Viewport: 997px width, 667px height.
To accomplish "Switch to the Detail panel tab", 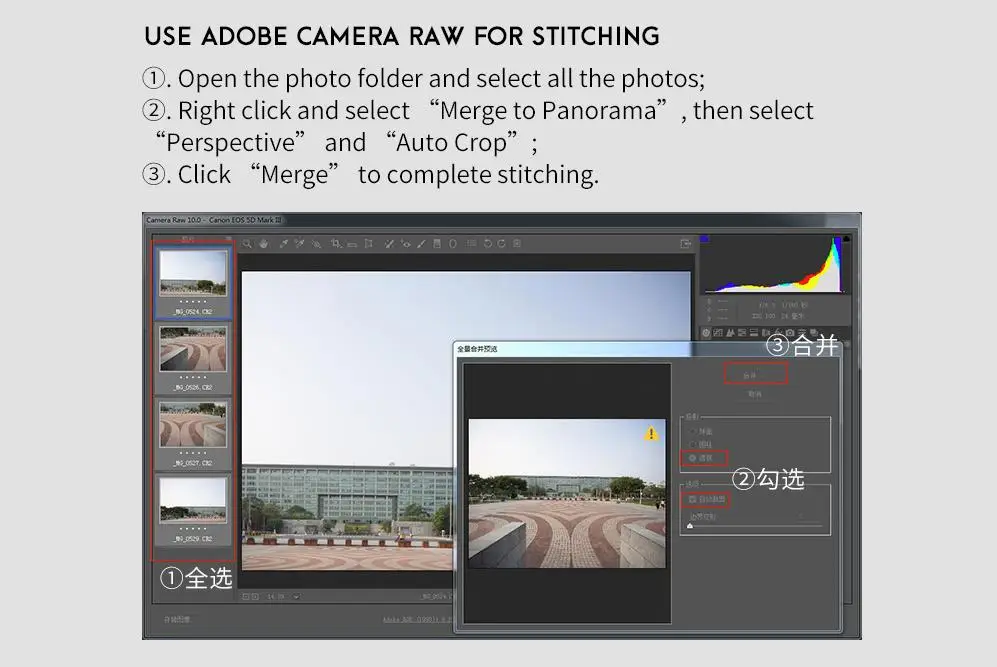I will click(730, 333).
